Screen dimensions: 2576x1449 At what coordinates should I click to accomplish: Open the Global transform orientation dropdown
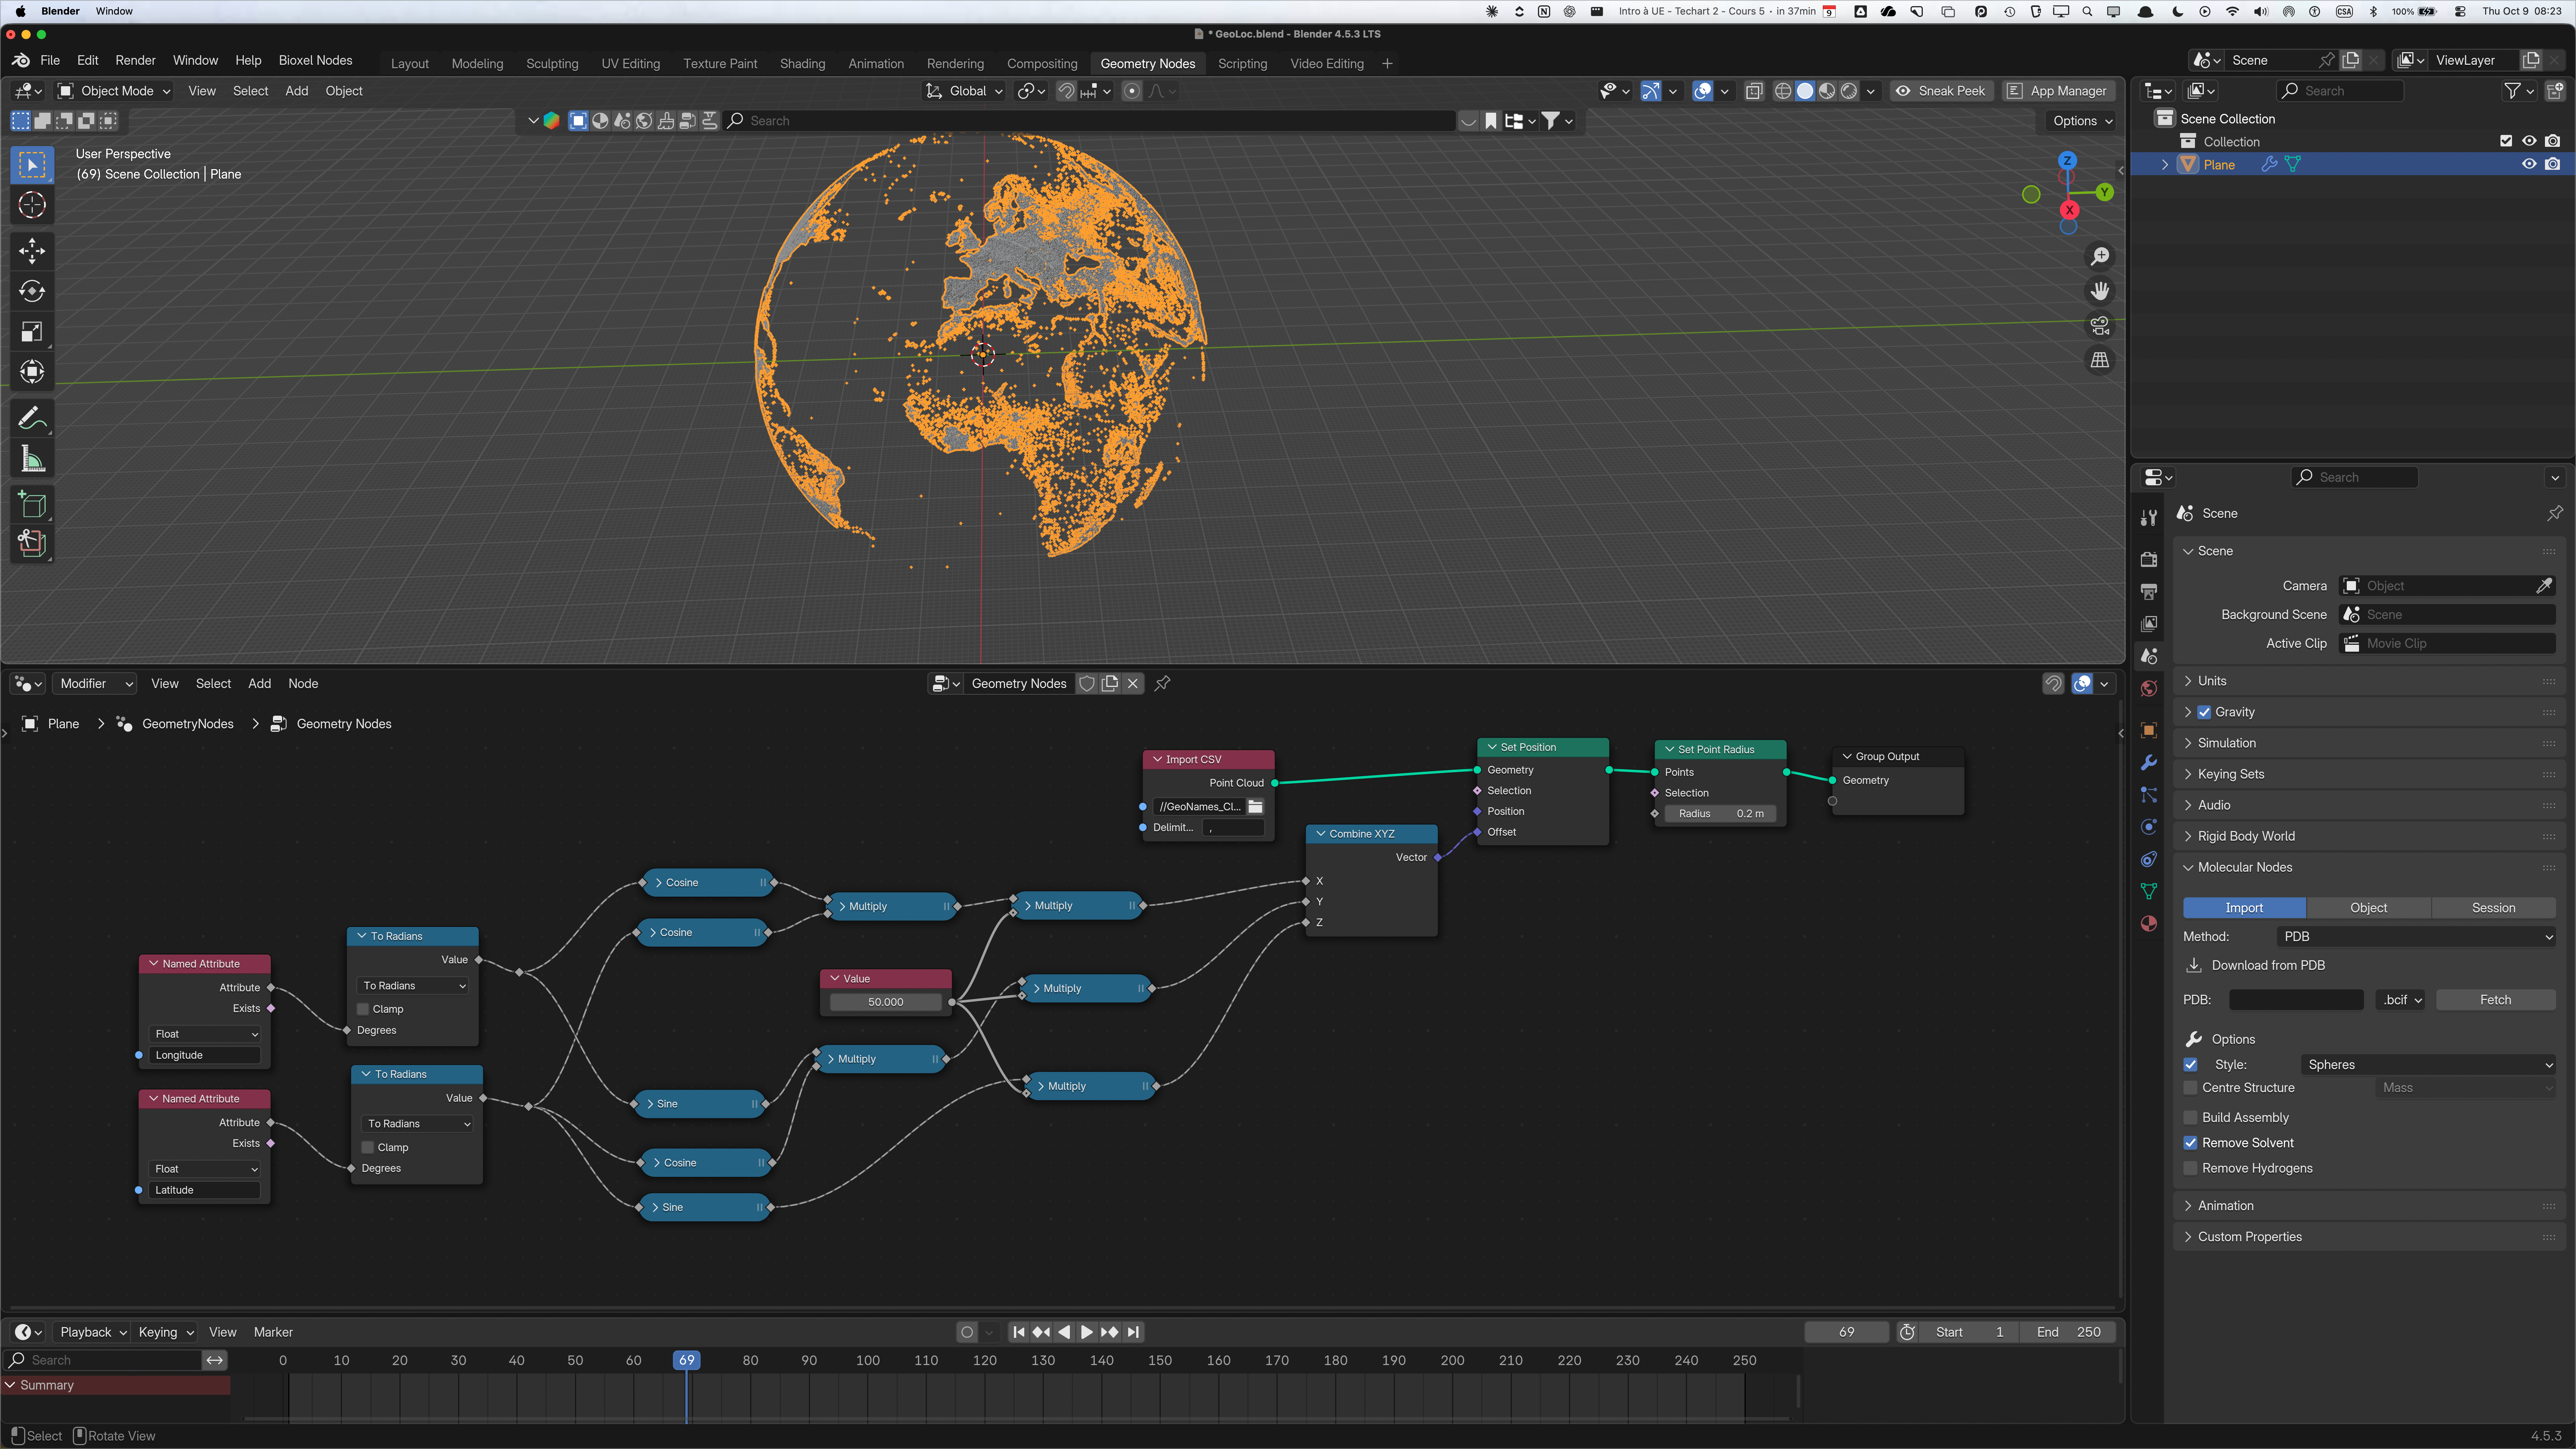tap(964, 91)
